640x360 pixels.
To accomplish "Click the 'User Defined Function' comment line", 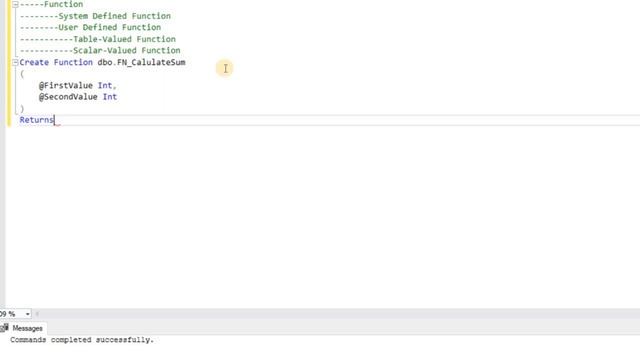I will (x=90, y=27).
